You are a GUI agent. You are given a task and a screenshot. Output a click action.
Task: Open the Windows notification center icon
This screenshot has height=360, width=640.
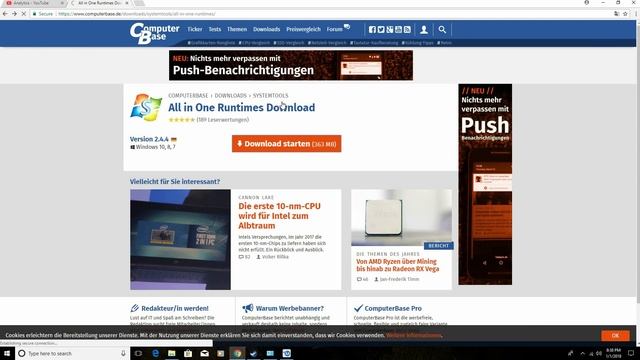click(631, 353)
